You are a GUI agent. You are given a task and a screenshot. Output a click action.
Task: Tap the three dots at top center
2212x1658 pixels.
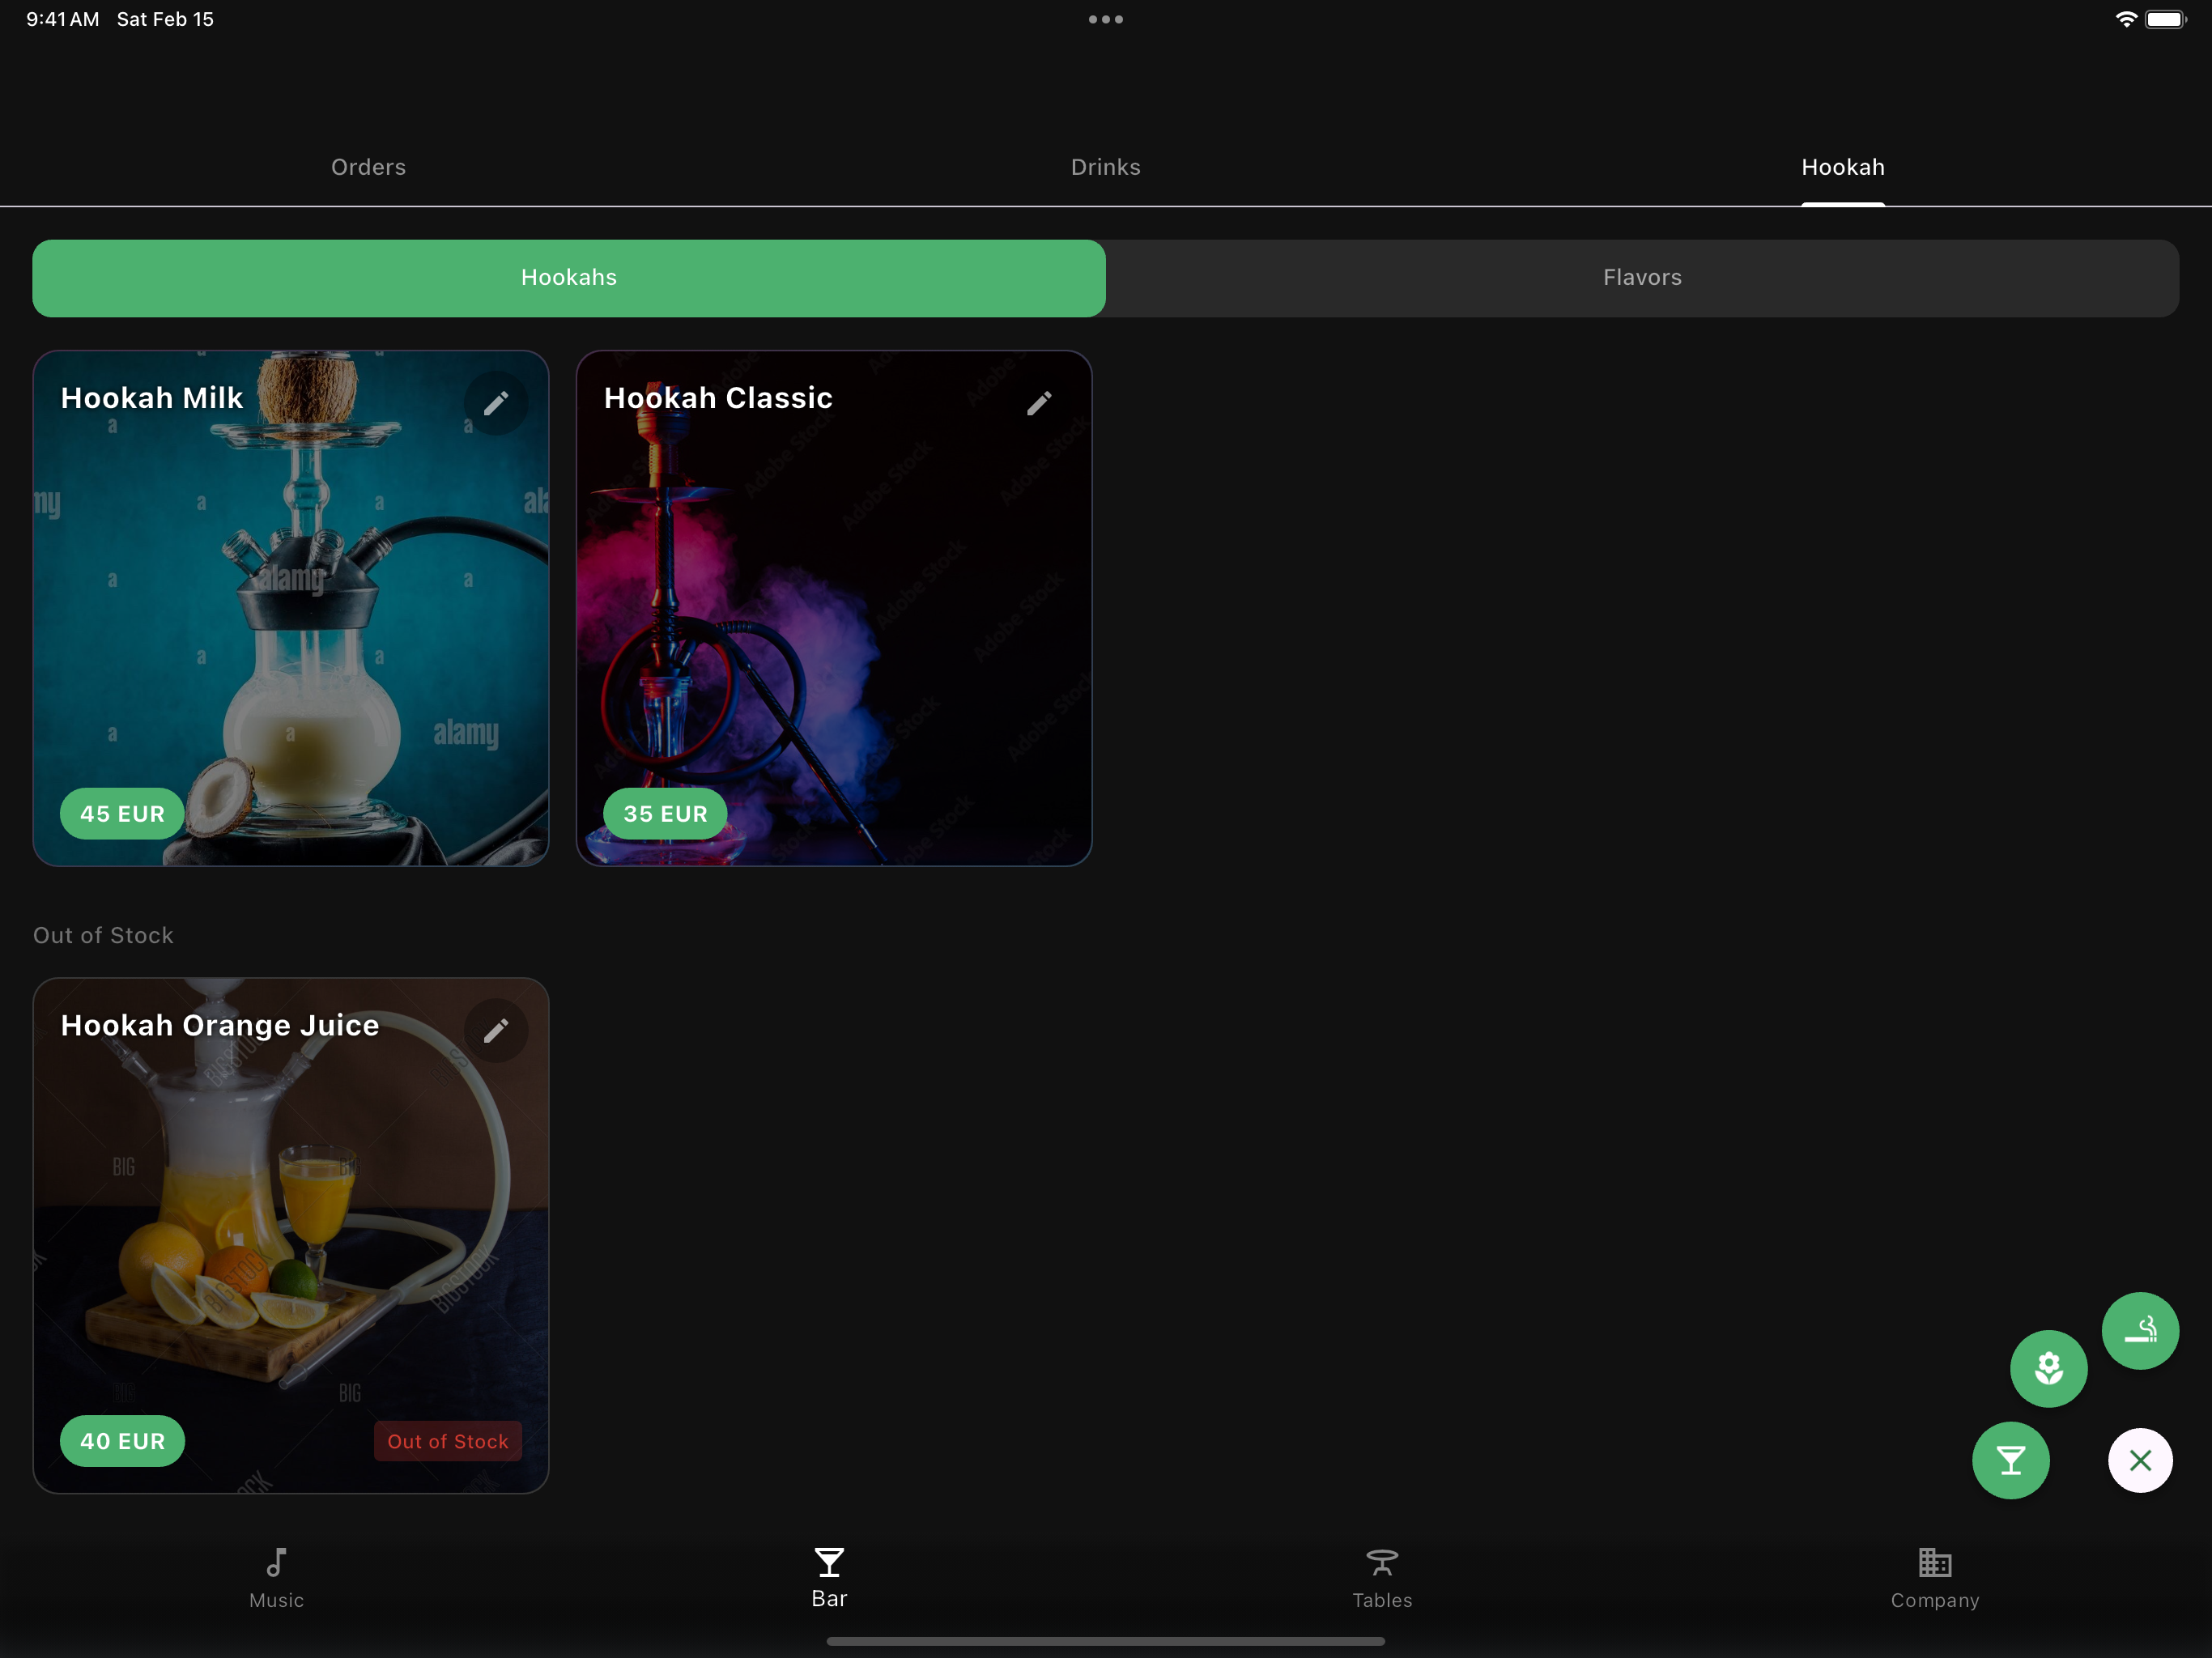[1105, 19]
